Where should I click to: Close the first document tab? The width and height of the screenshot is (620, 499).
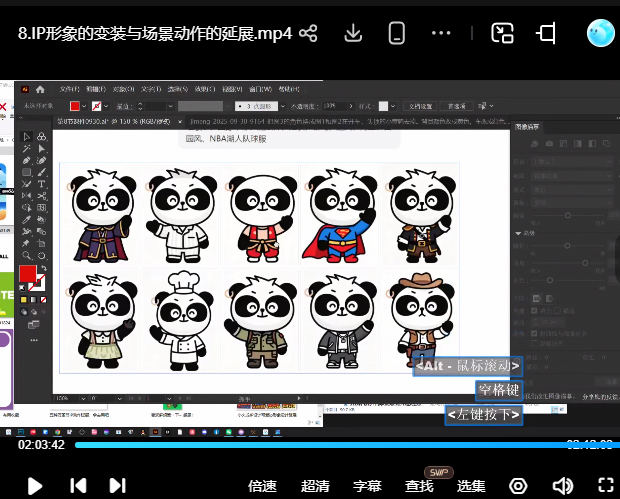180,122
